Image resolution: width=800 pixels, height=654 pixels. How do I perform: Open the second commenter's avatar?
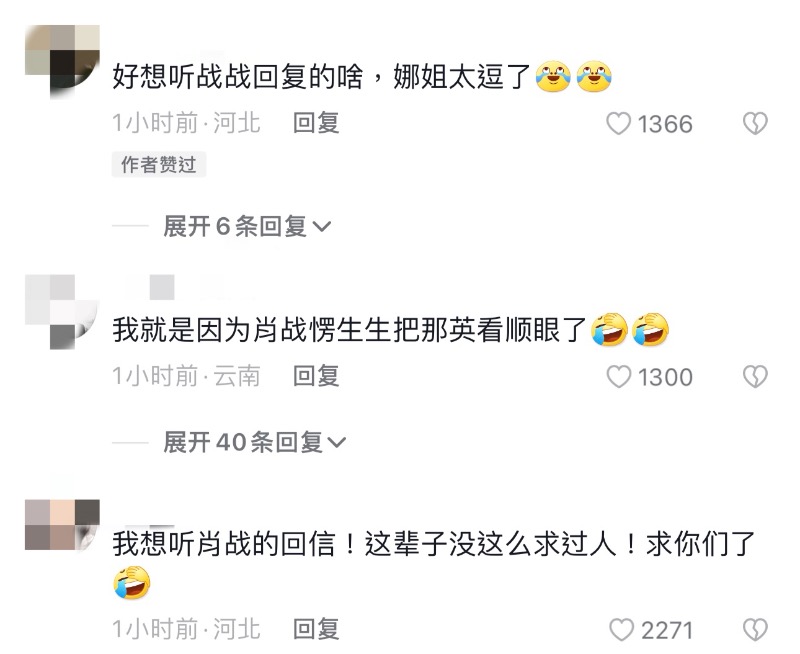tap(62, 312)
